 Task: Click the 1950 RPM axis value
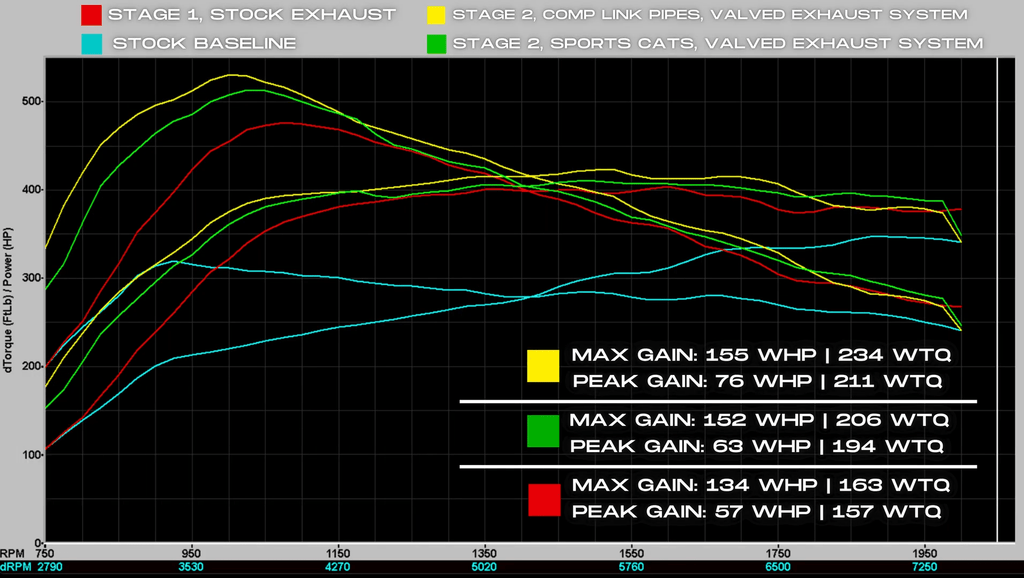[x=924, y=554]
